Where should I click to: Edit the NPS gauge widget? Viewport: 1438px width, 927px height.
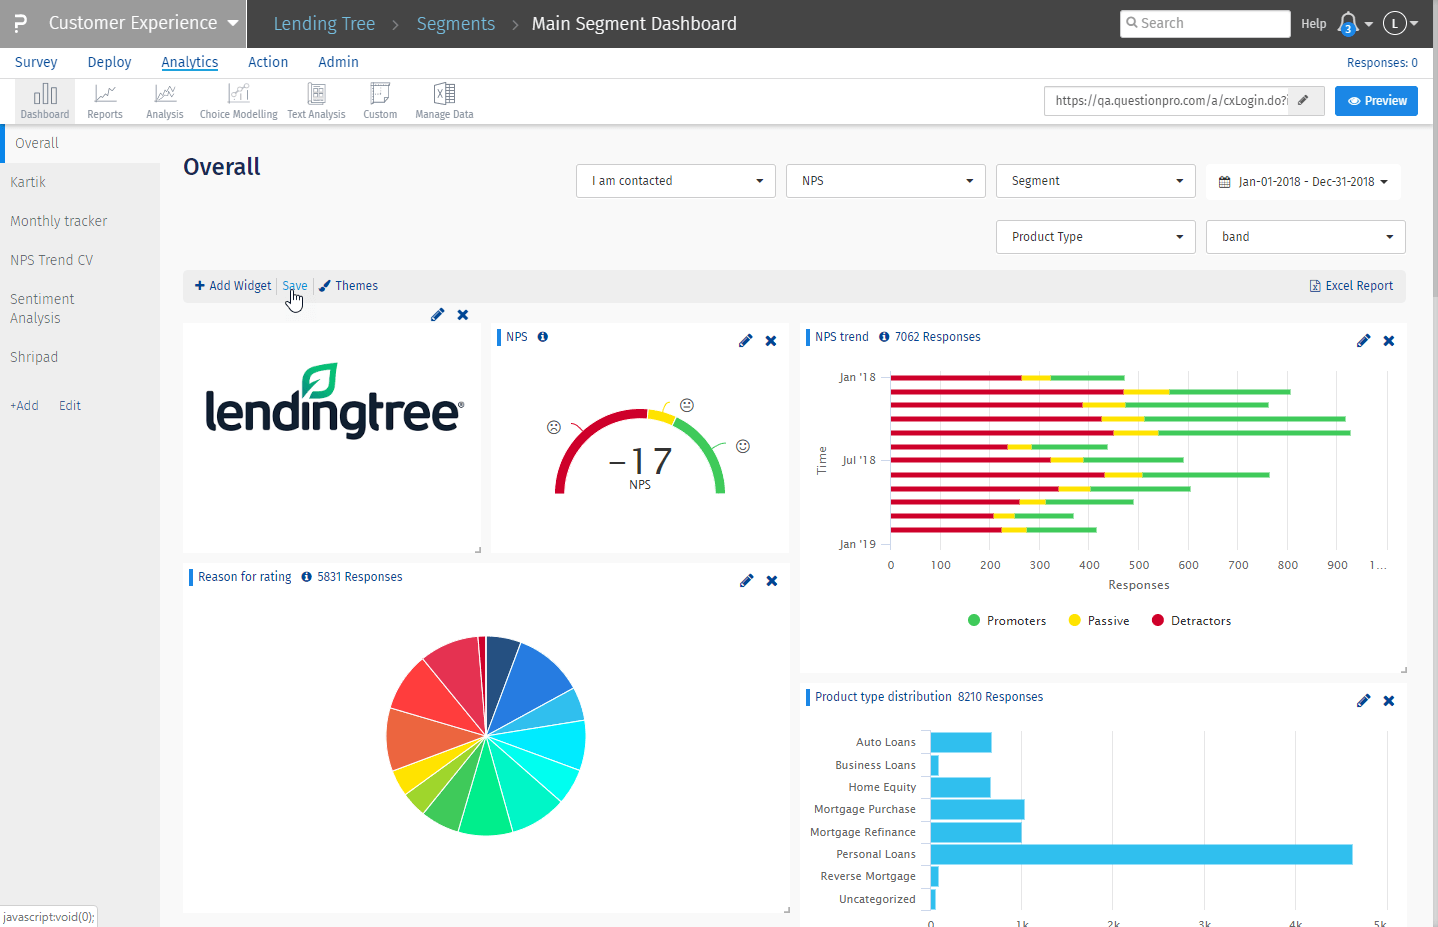pos(745,341)
